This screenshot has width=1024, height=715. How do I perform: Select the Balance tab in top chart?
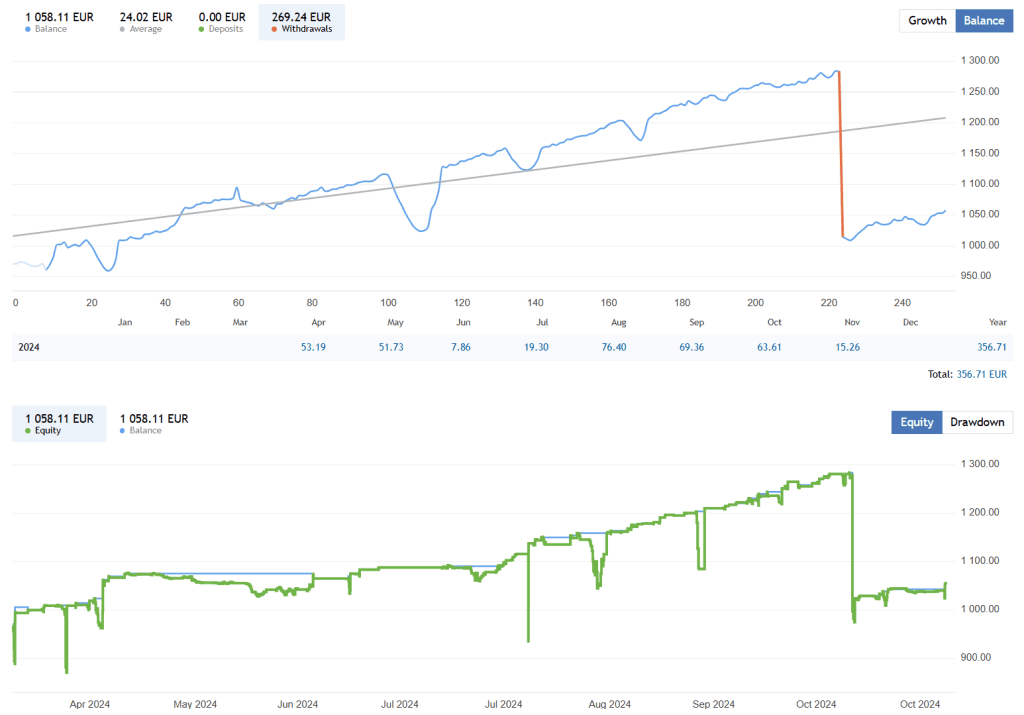[x=984, y=20]
